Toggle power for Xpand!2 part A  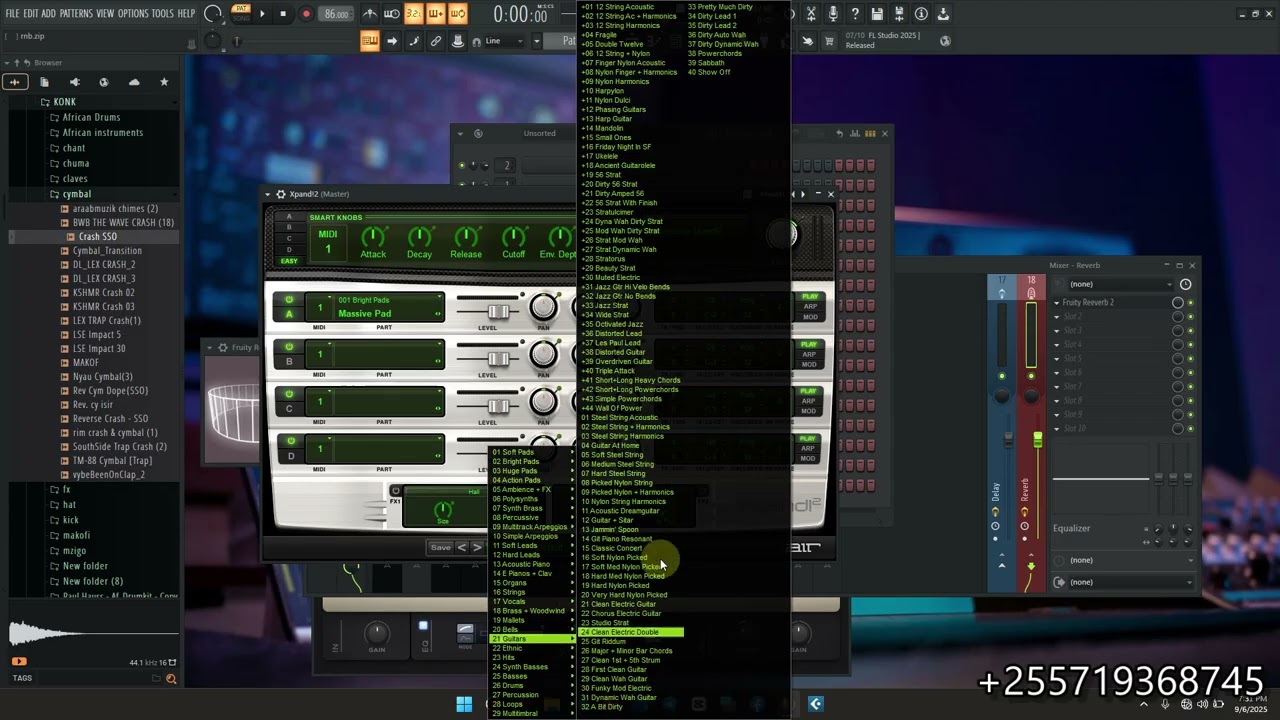[289, 300]
